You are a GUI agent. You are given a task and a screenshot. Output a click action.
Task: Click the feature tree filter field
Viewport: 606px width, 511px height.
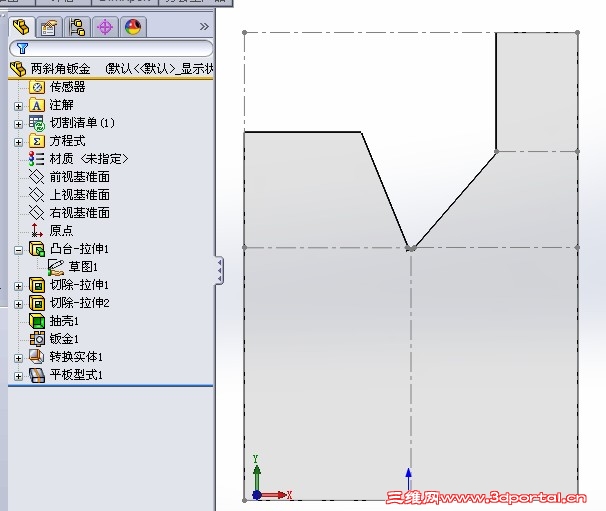coord(111,49)
